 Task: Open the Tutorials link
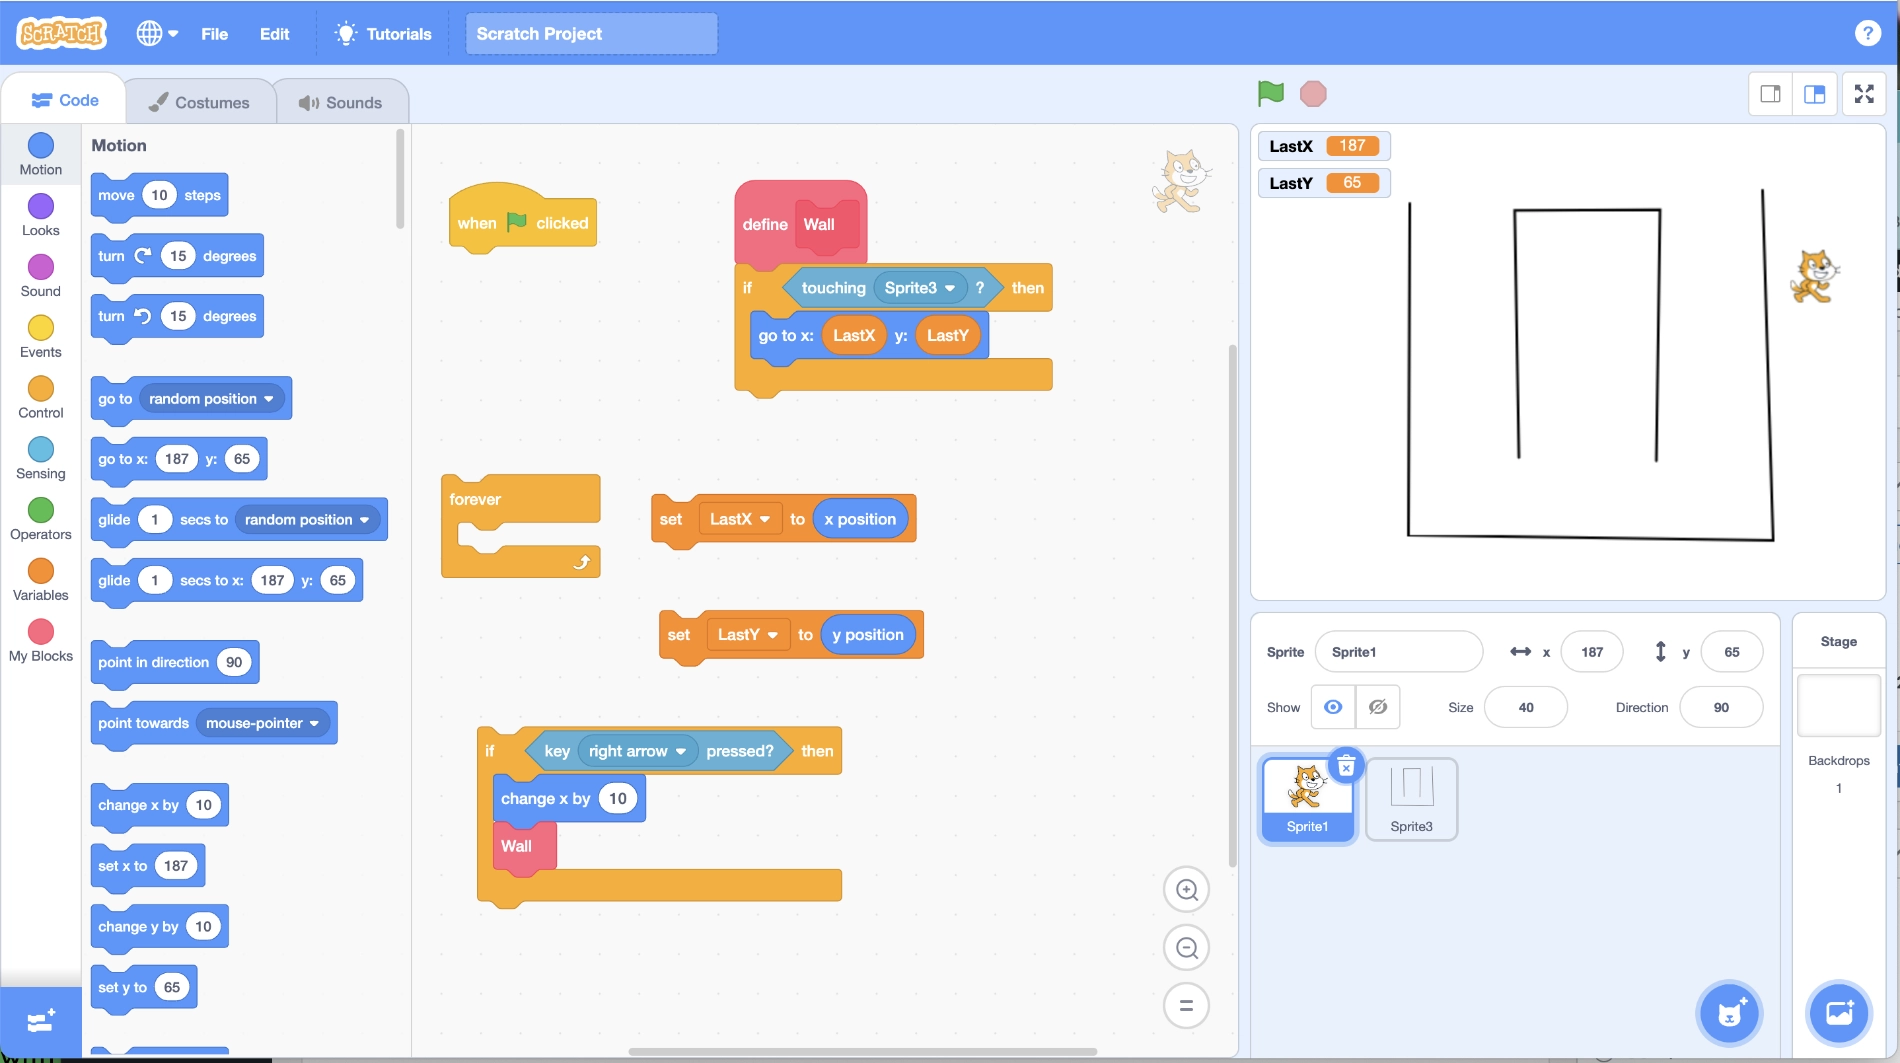point(384,33)
